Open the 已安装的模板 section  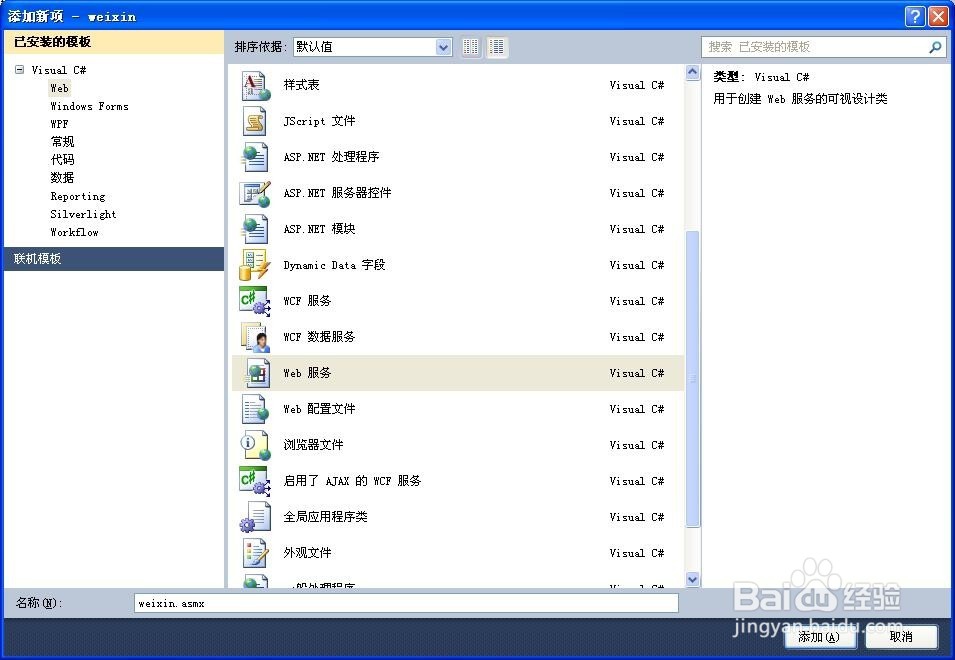click(114, 42)
